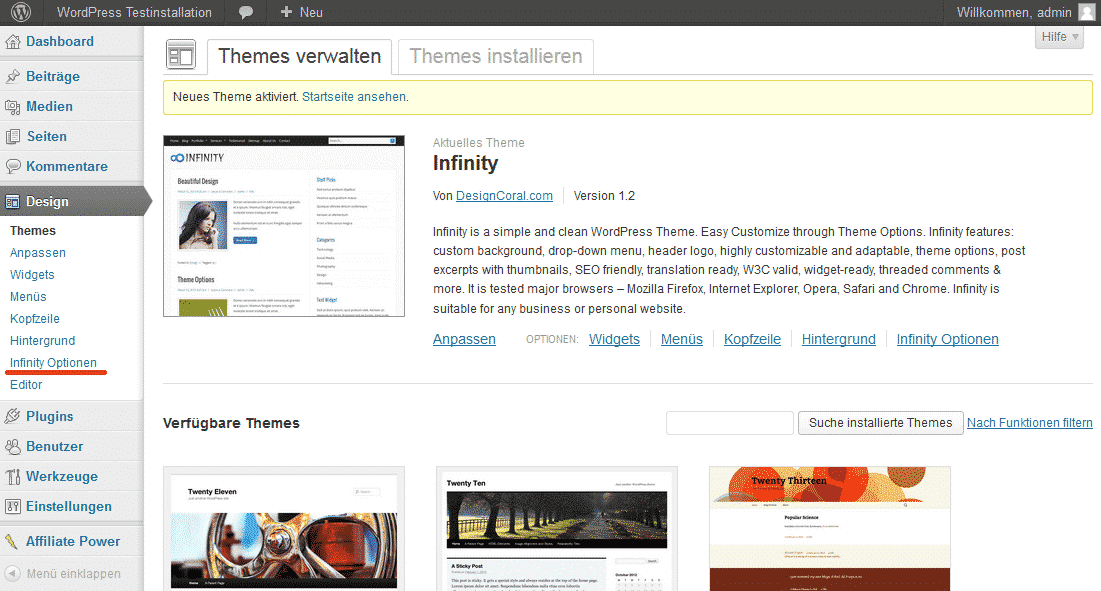This screenshot has height=591, width=1101.
Task: Open the Nach Funktionen filtern link
Action: click(1029, 423)
